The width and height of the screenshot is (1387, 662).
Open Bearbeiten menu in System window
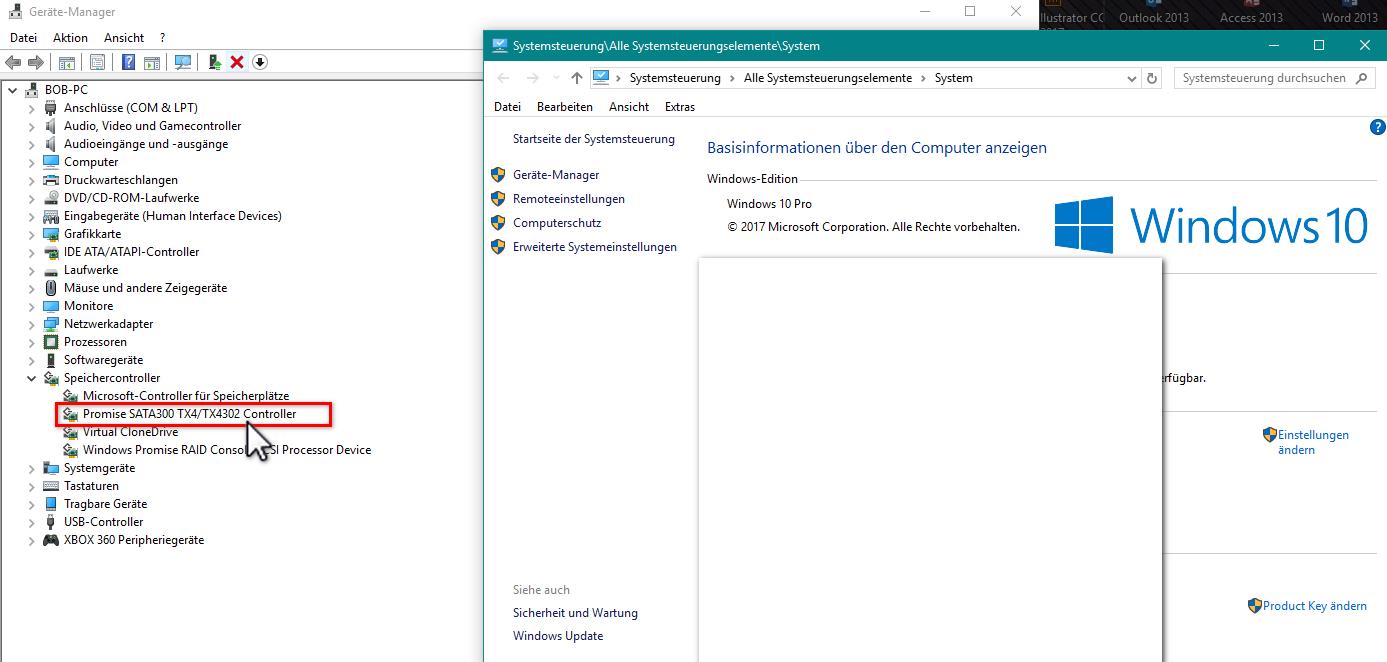564,107
